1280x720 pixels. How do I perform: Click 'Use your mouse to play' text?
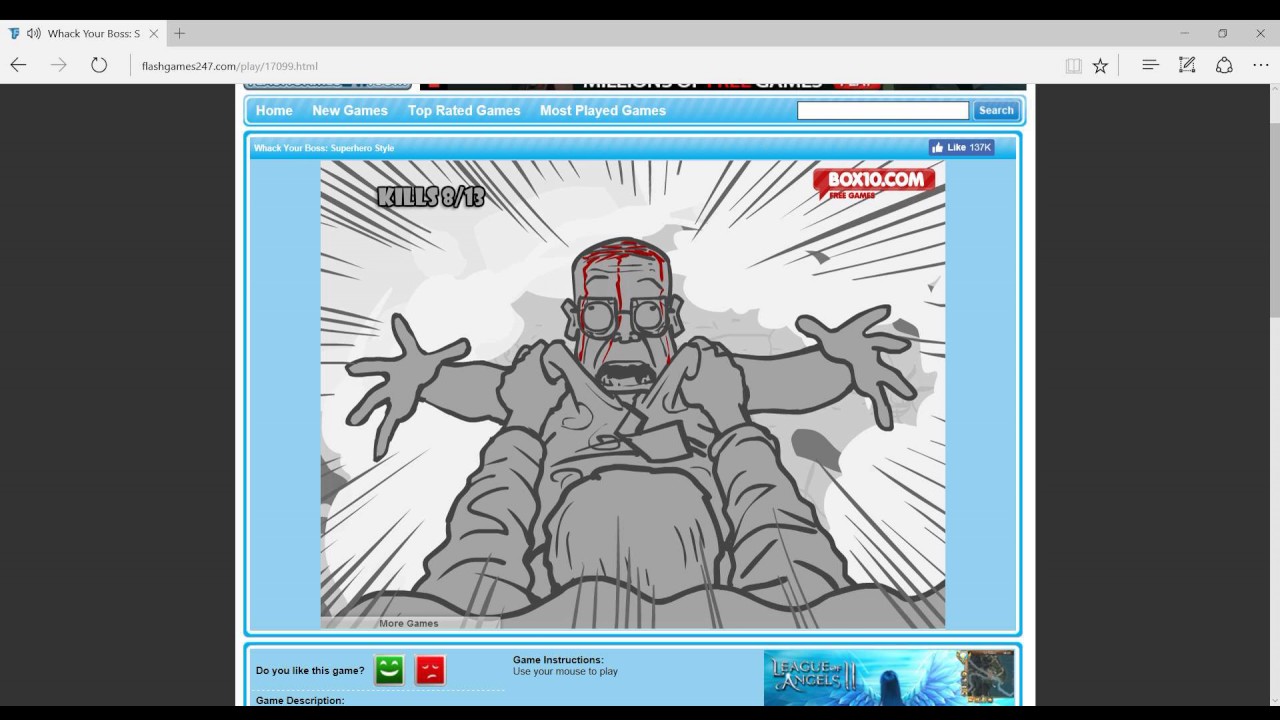click(x=565, y=672)
